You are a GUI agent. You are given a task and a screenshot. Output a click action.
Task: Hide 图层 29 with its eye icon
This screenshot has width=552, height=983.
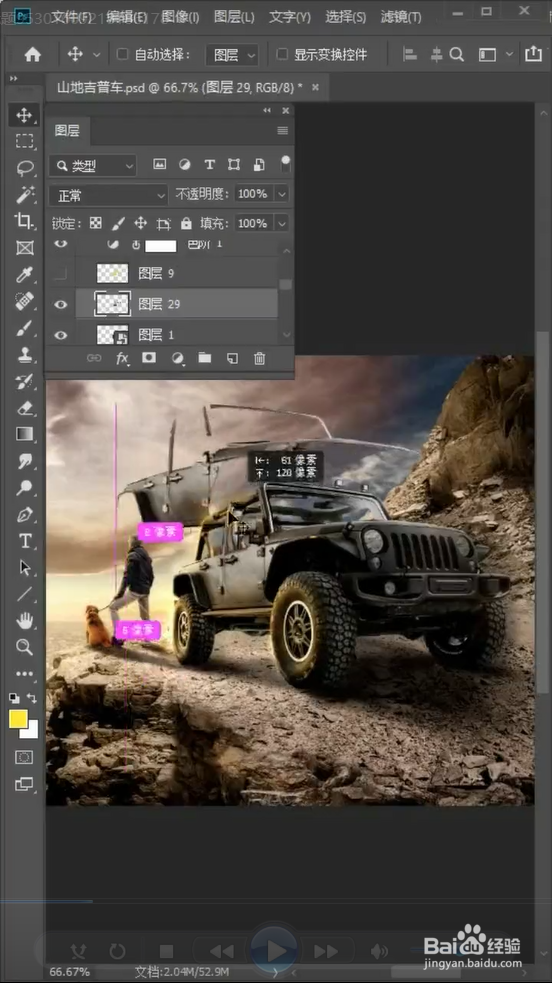coord(60,305)
